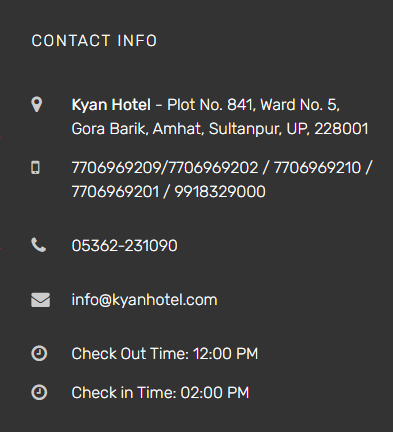
Task: Click the clock icon beside Check Out Time
Action: coord(39,353)
